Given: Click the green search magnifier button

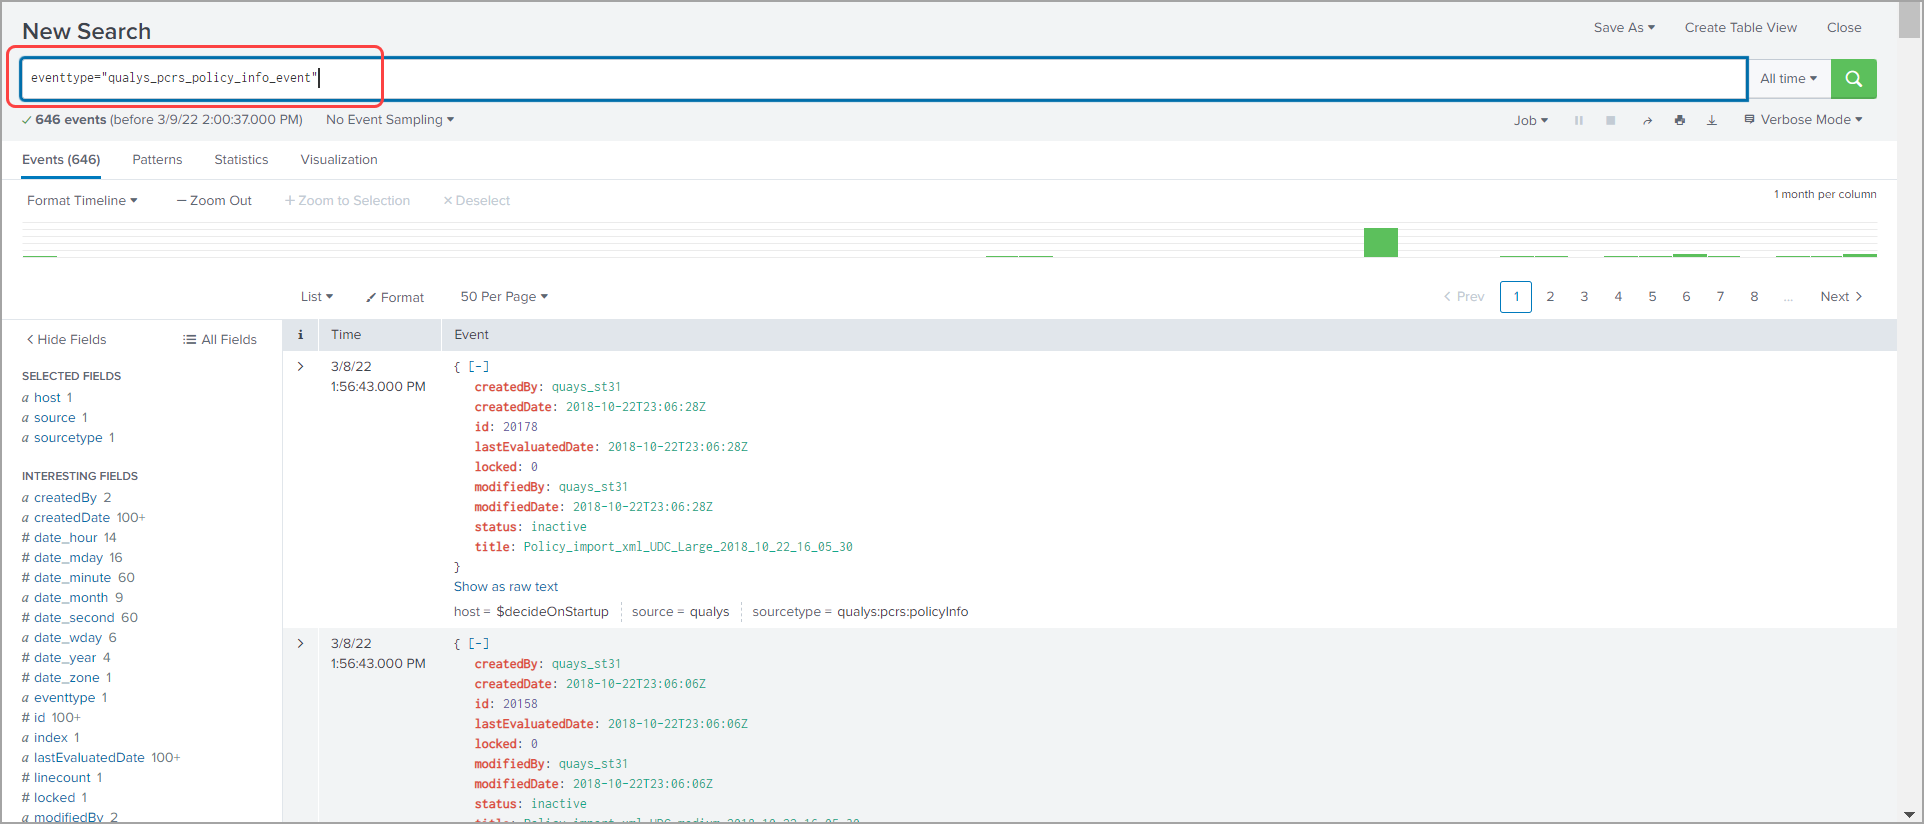Looking at the screenshot, I should [x=1853, y=79].
